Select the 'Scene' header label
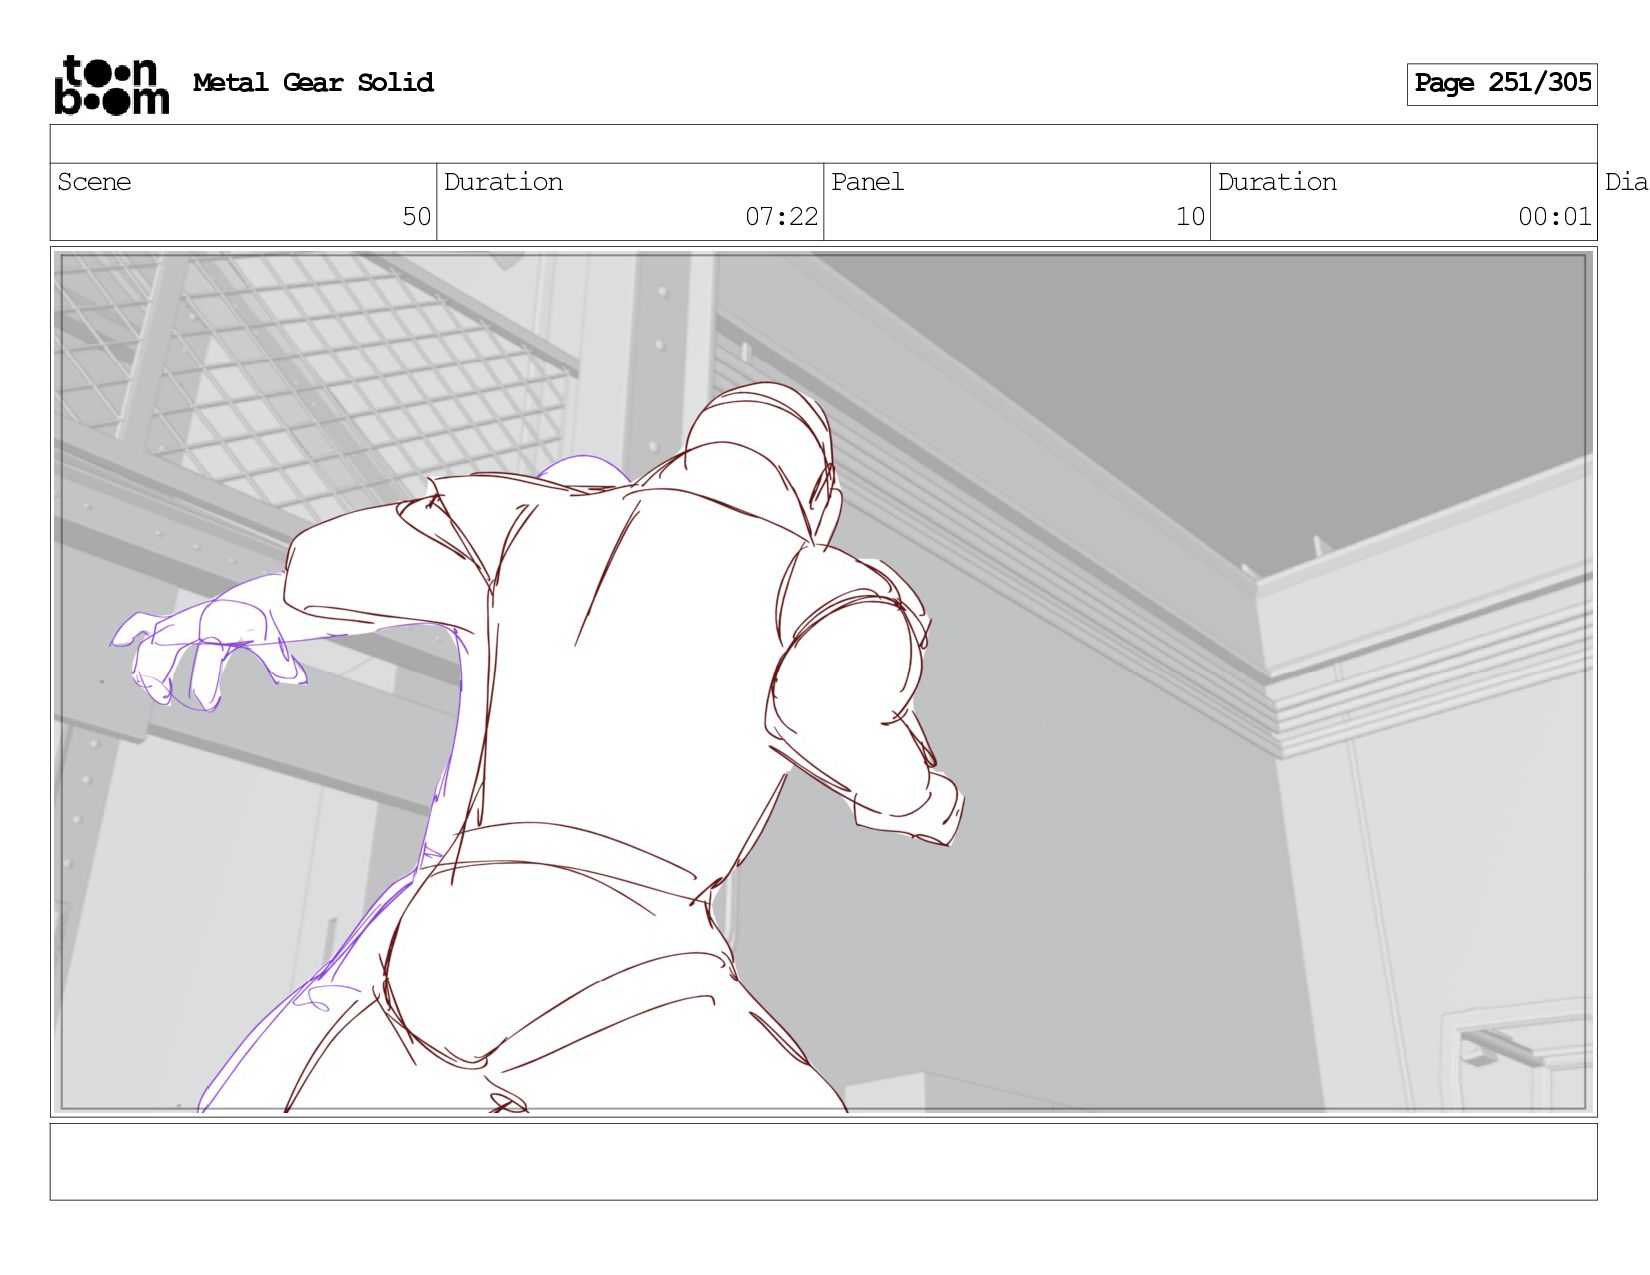The width and height of the screenshot is (1650, 1275). click(94, 182)
